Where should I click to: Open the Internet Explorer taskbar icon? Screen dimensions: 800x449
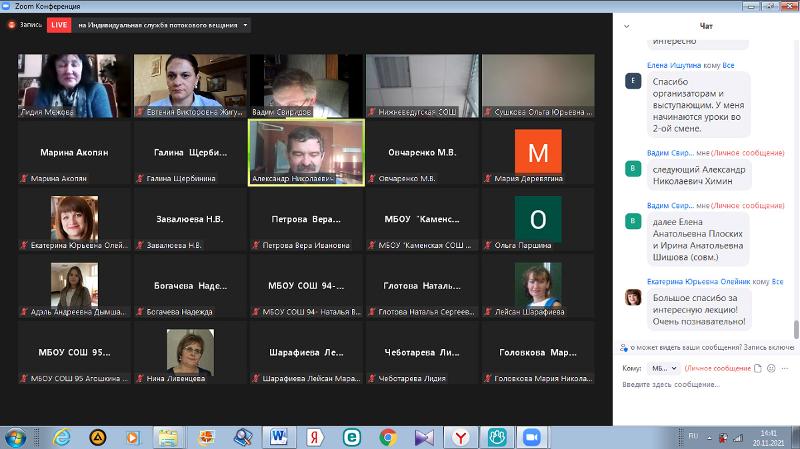tap(61, 437)
